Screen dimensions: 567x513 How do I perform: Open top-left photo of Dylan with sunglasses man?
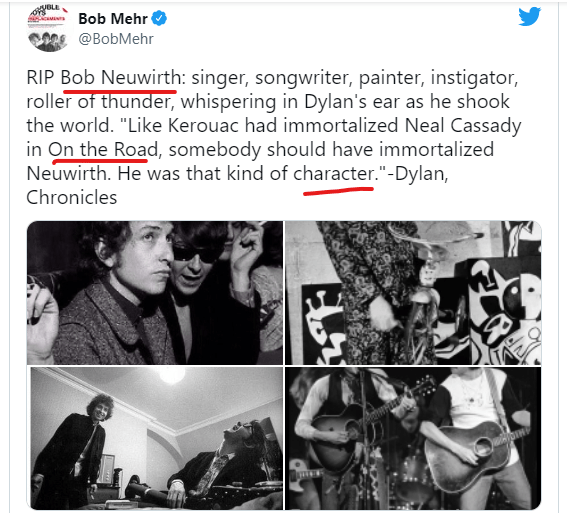click(x=155, y=293)
